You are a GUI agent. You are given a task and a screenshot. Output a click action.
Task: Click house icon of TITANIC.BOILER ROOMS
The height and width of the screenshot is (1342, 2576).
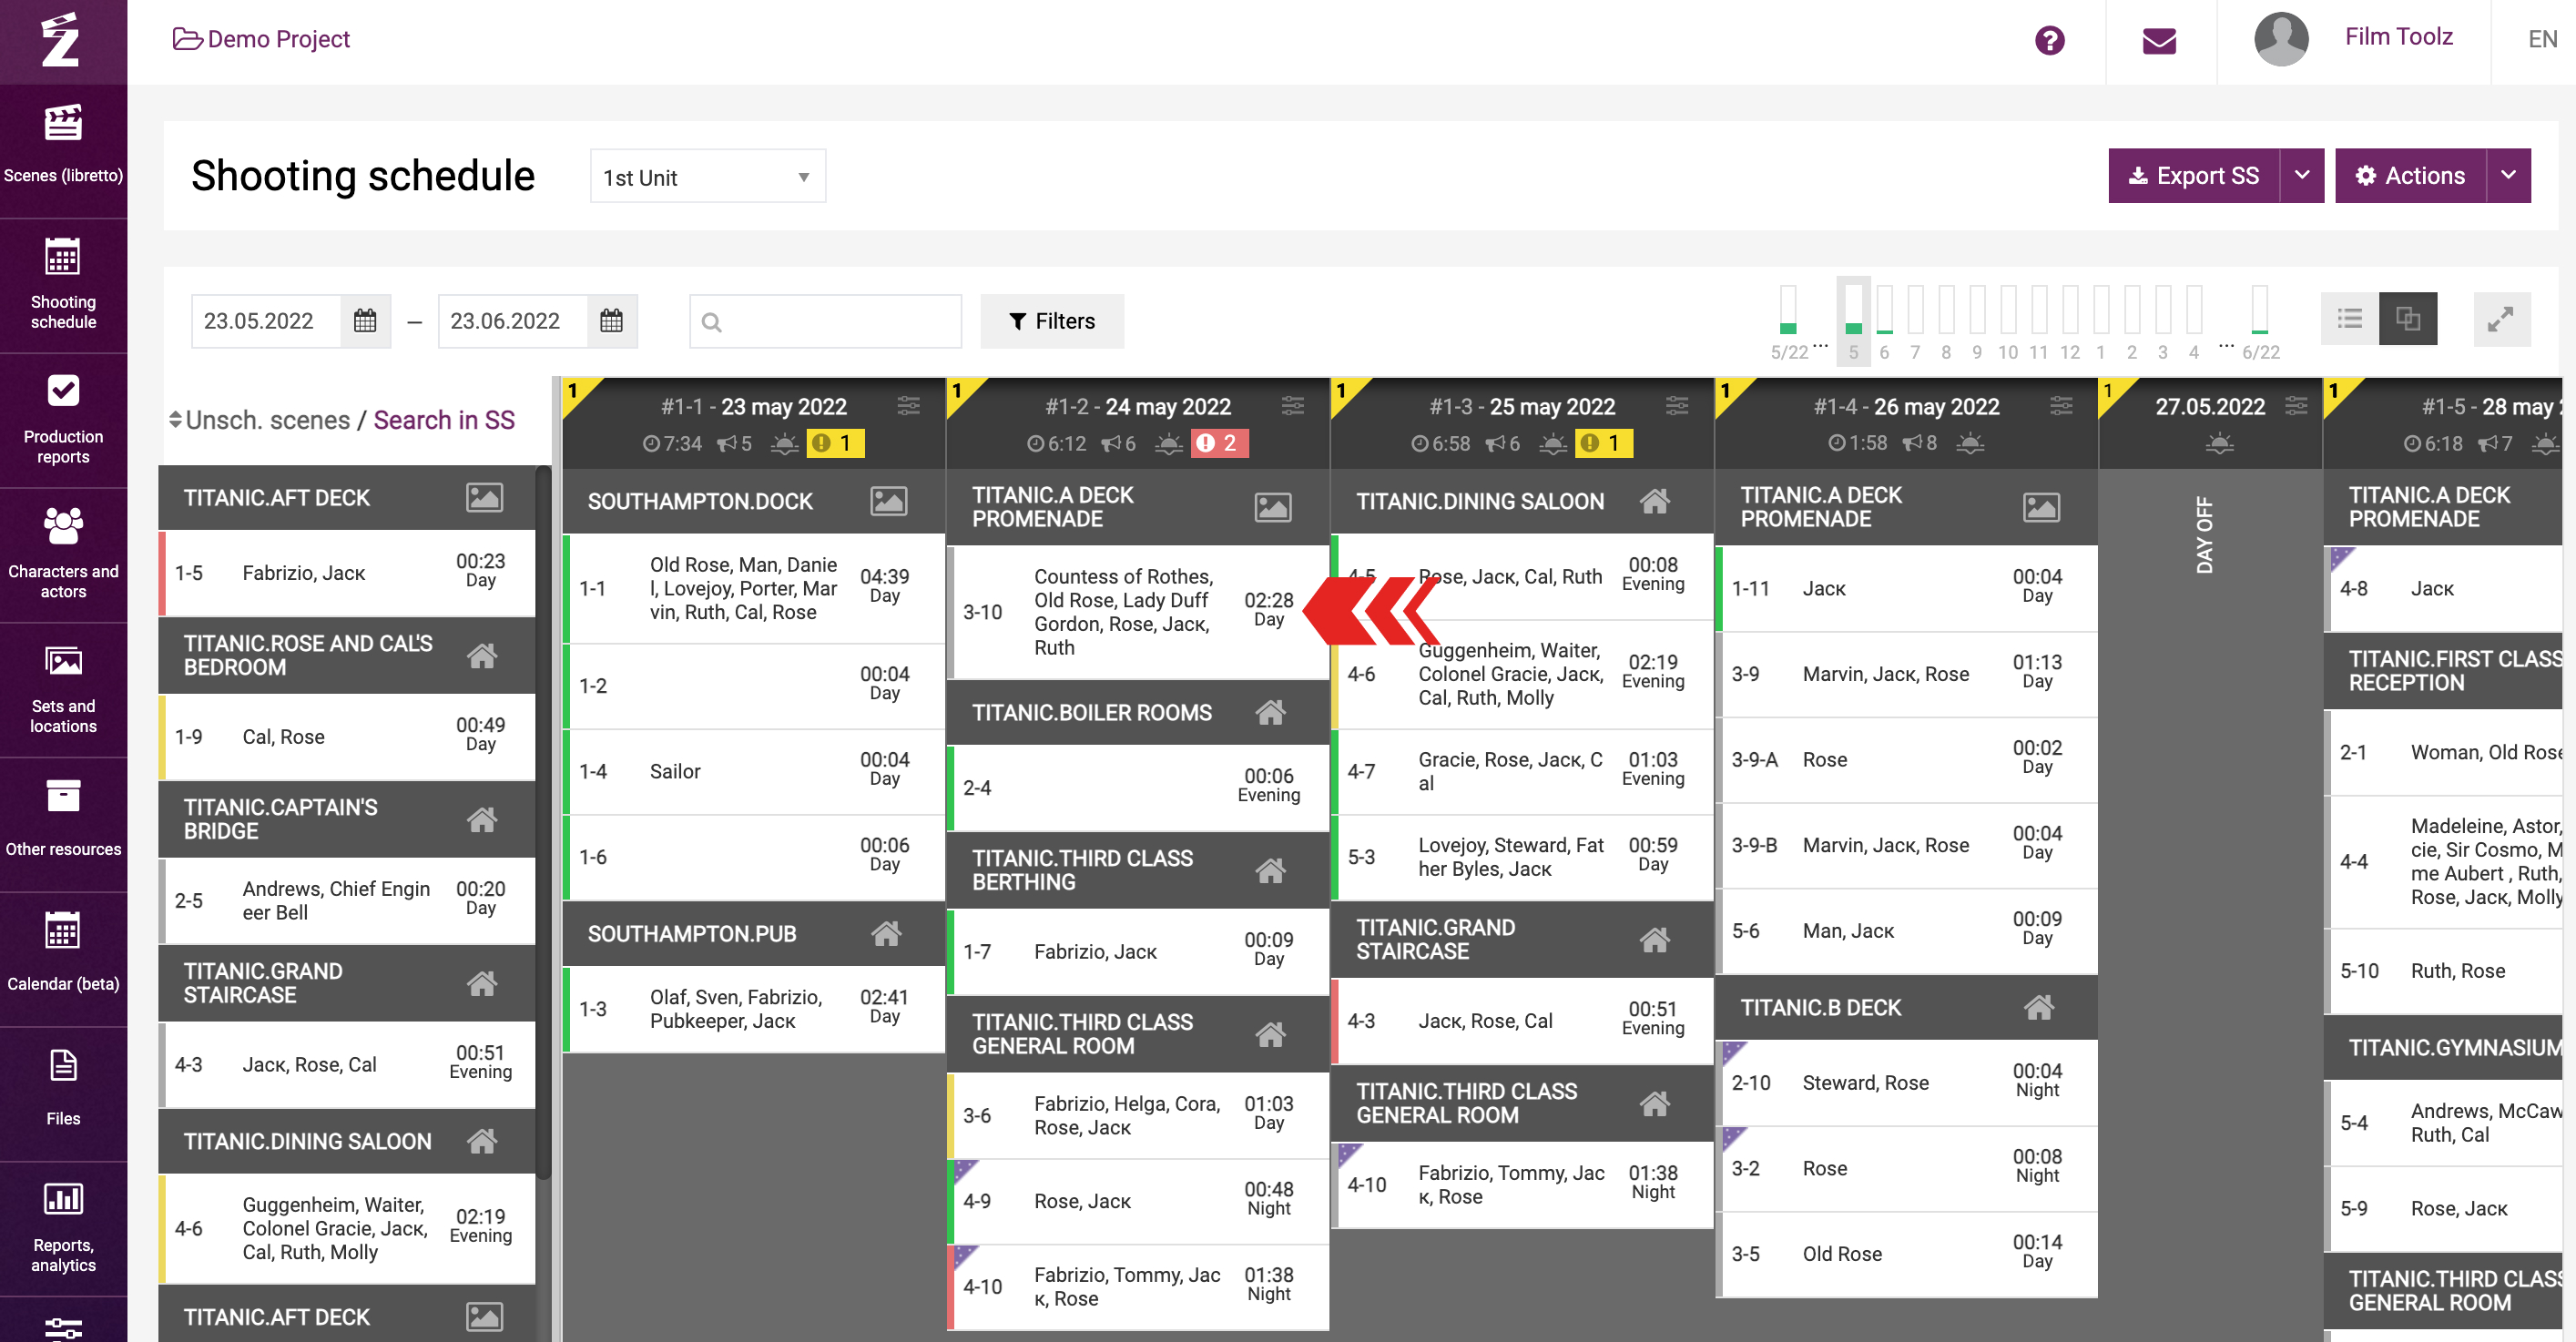pos(1270,712)
